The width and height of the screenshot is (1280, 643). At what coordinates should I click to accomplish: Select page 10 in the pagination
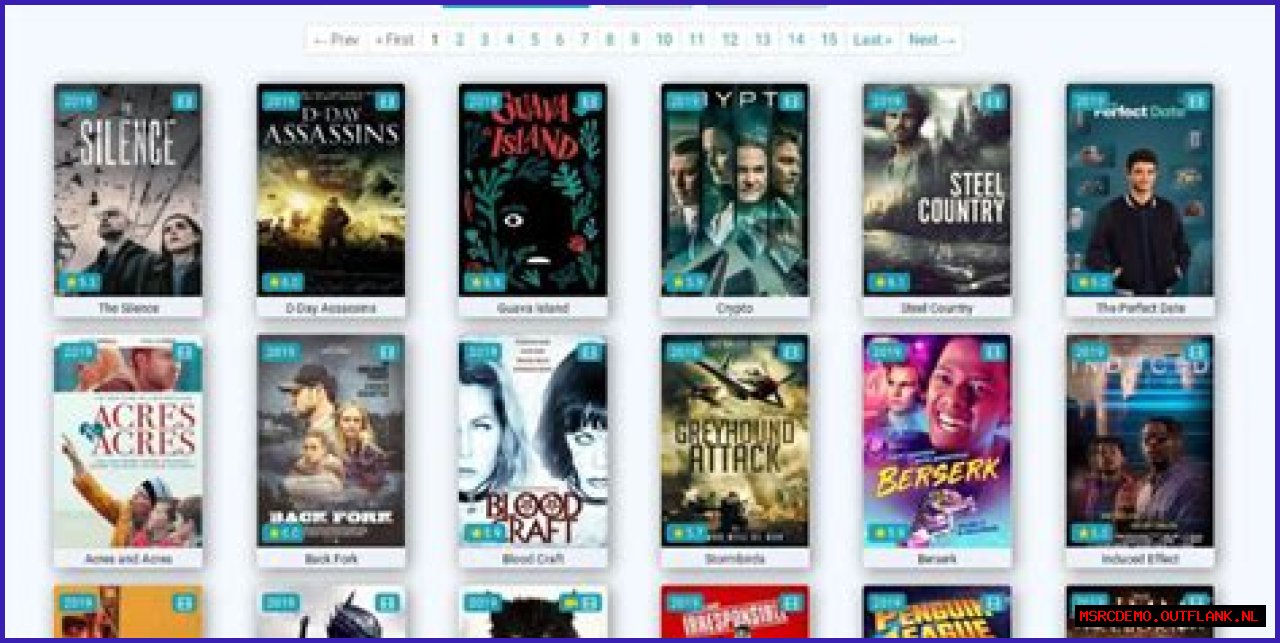pyautogui.click(x=664, y=40)
